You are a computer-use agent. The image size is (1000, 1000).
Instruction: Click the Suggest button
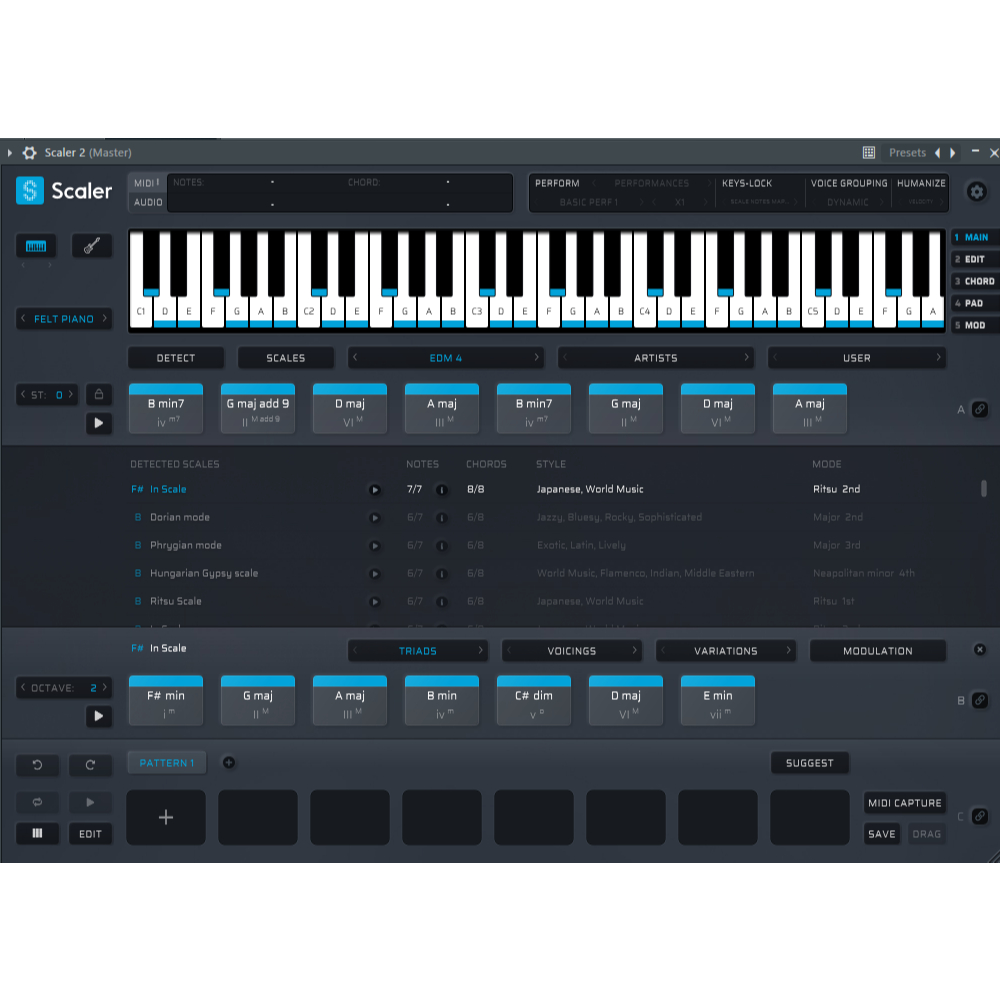click(x=809, y=763)
